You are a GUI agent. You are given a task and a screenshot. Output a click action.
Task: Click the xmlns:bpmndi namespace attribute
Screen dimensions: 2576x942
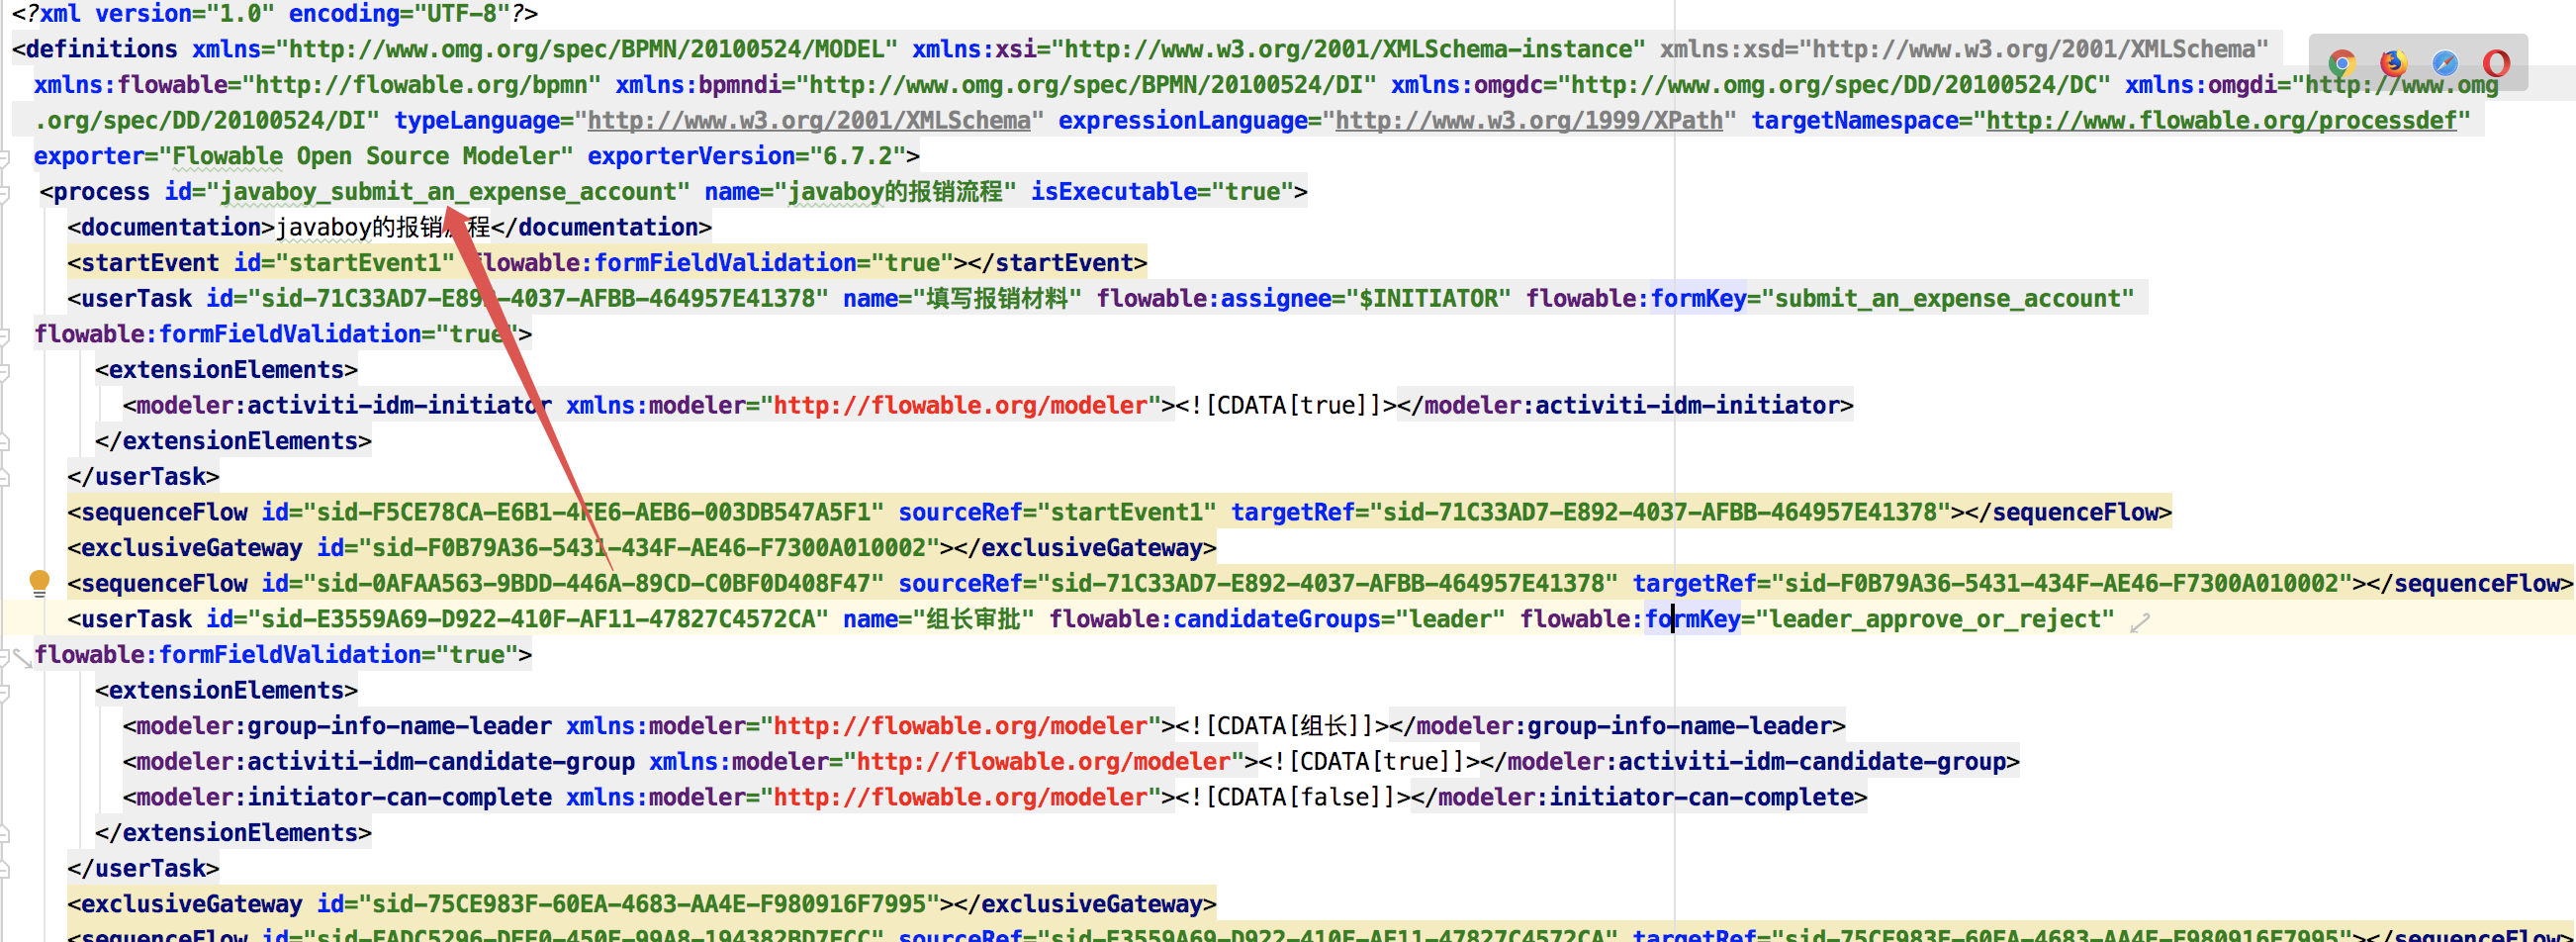pos(995,85)
